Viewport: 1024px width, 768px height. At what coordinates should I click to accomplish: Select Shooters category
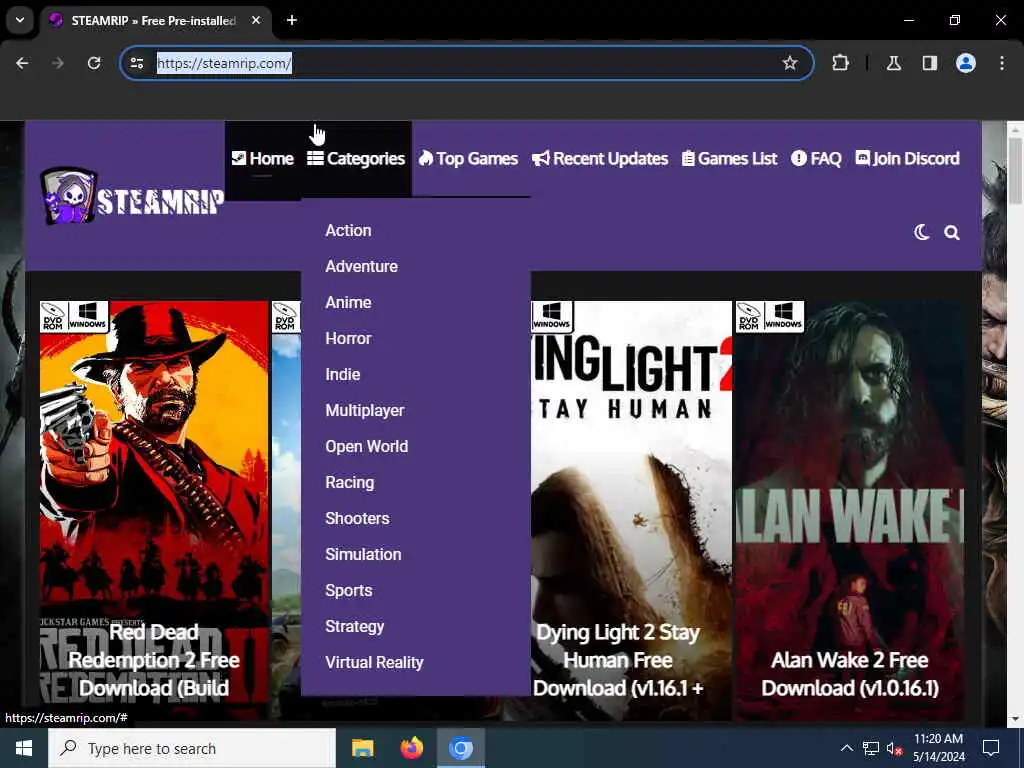[357, 518]
